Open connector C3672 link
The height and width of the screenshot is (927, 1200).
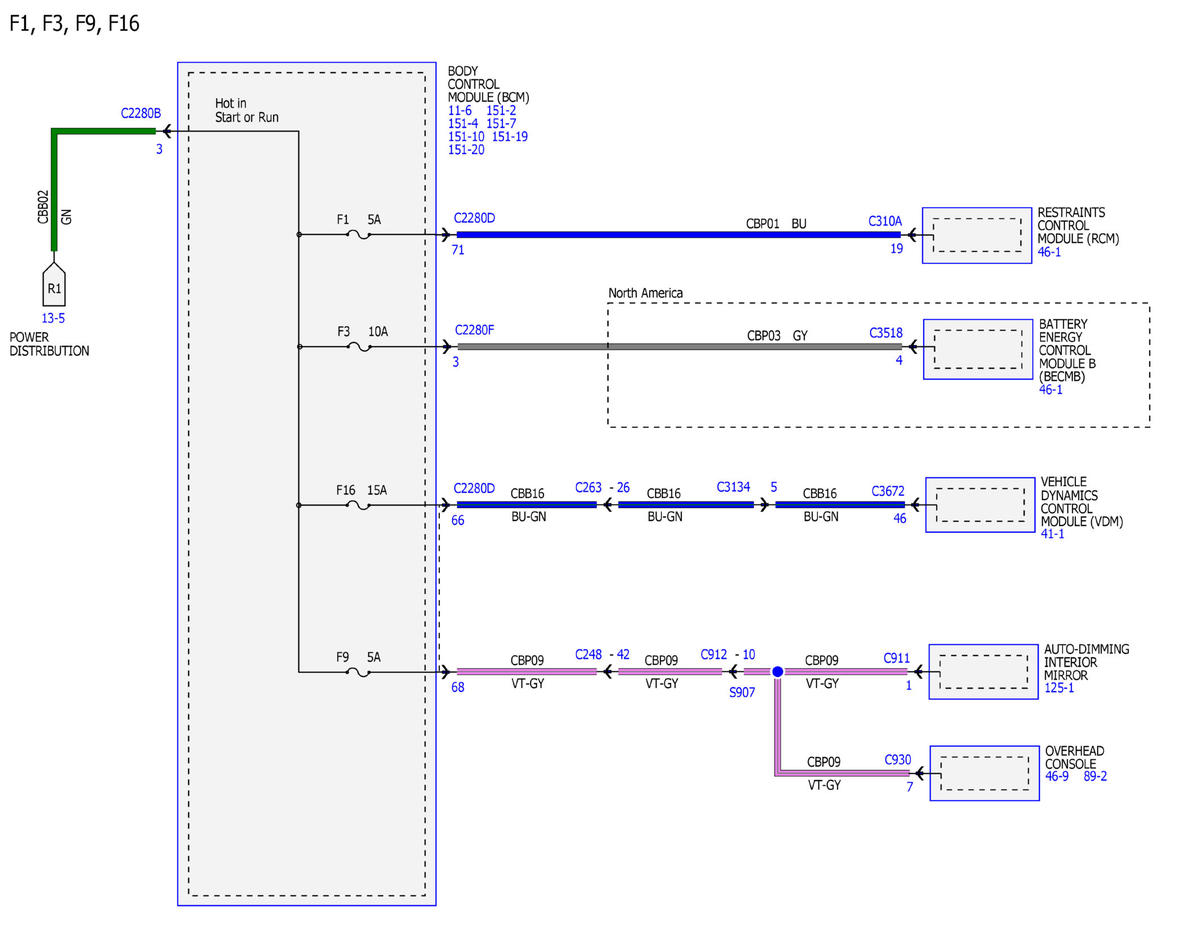[888, 491]
